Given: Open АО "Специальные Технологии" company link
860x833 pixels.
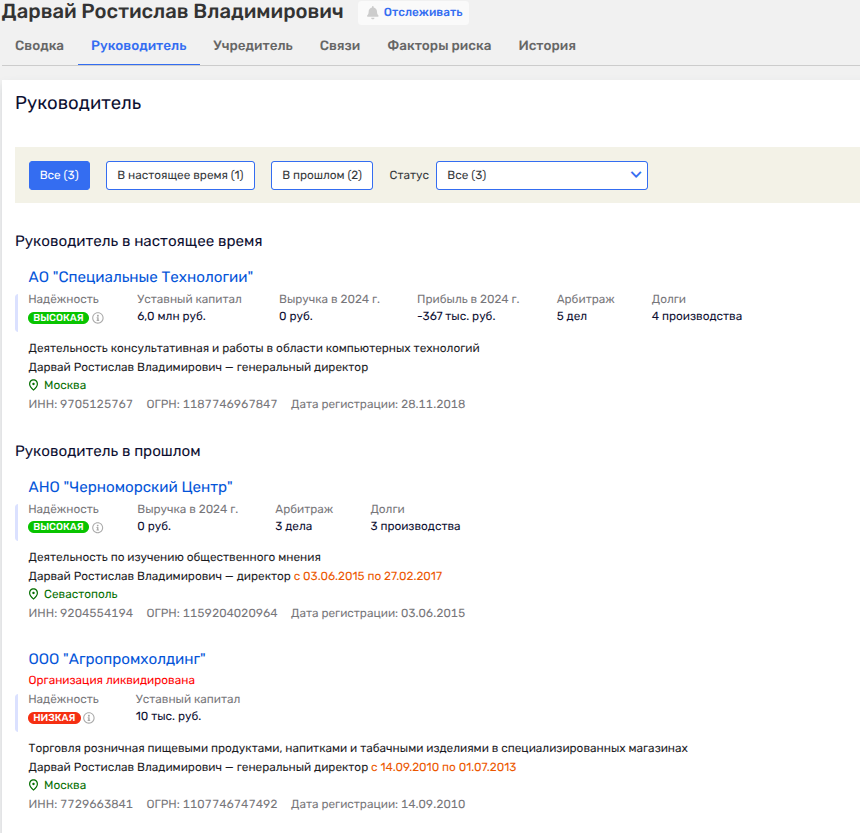Looking at the screenshot, I should [x=141, y=277].
